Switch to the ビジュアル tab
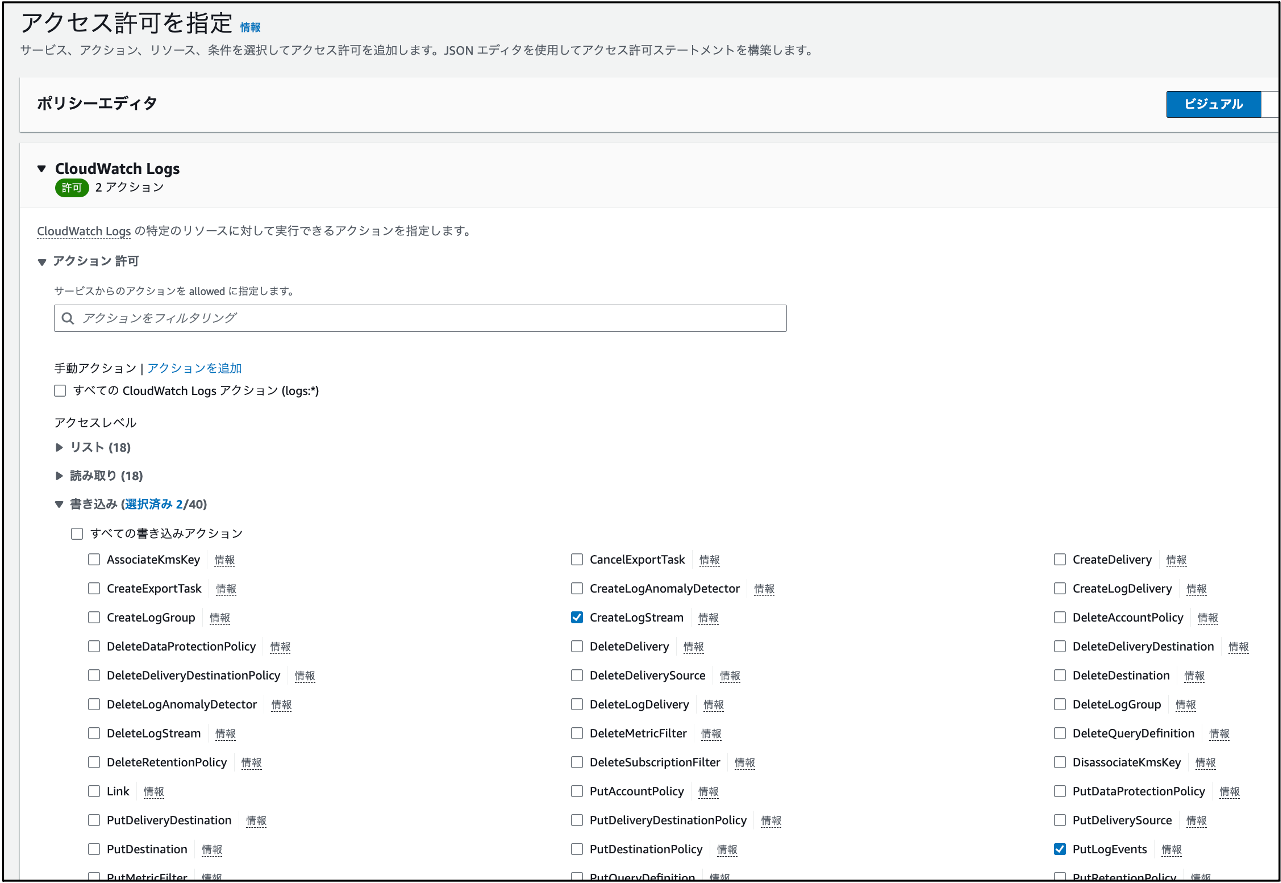Image resolution: width=1281 pixels, height=883 pixels. 1213,103
